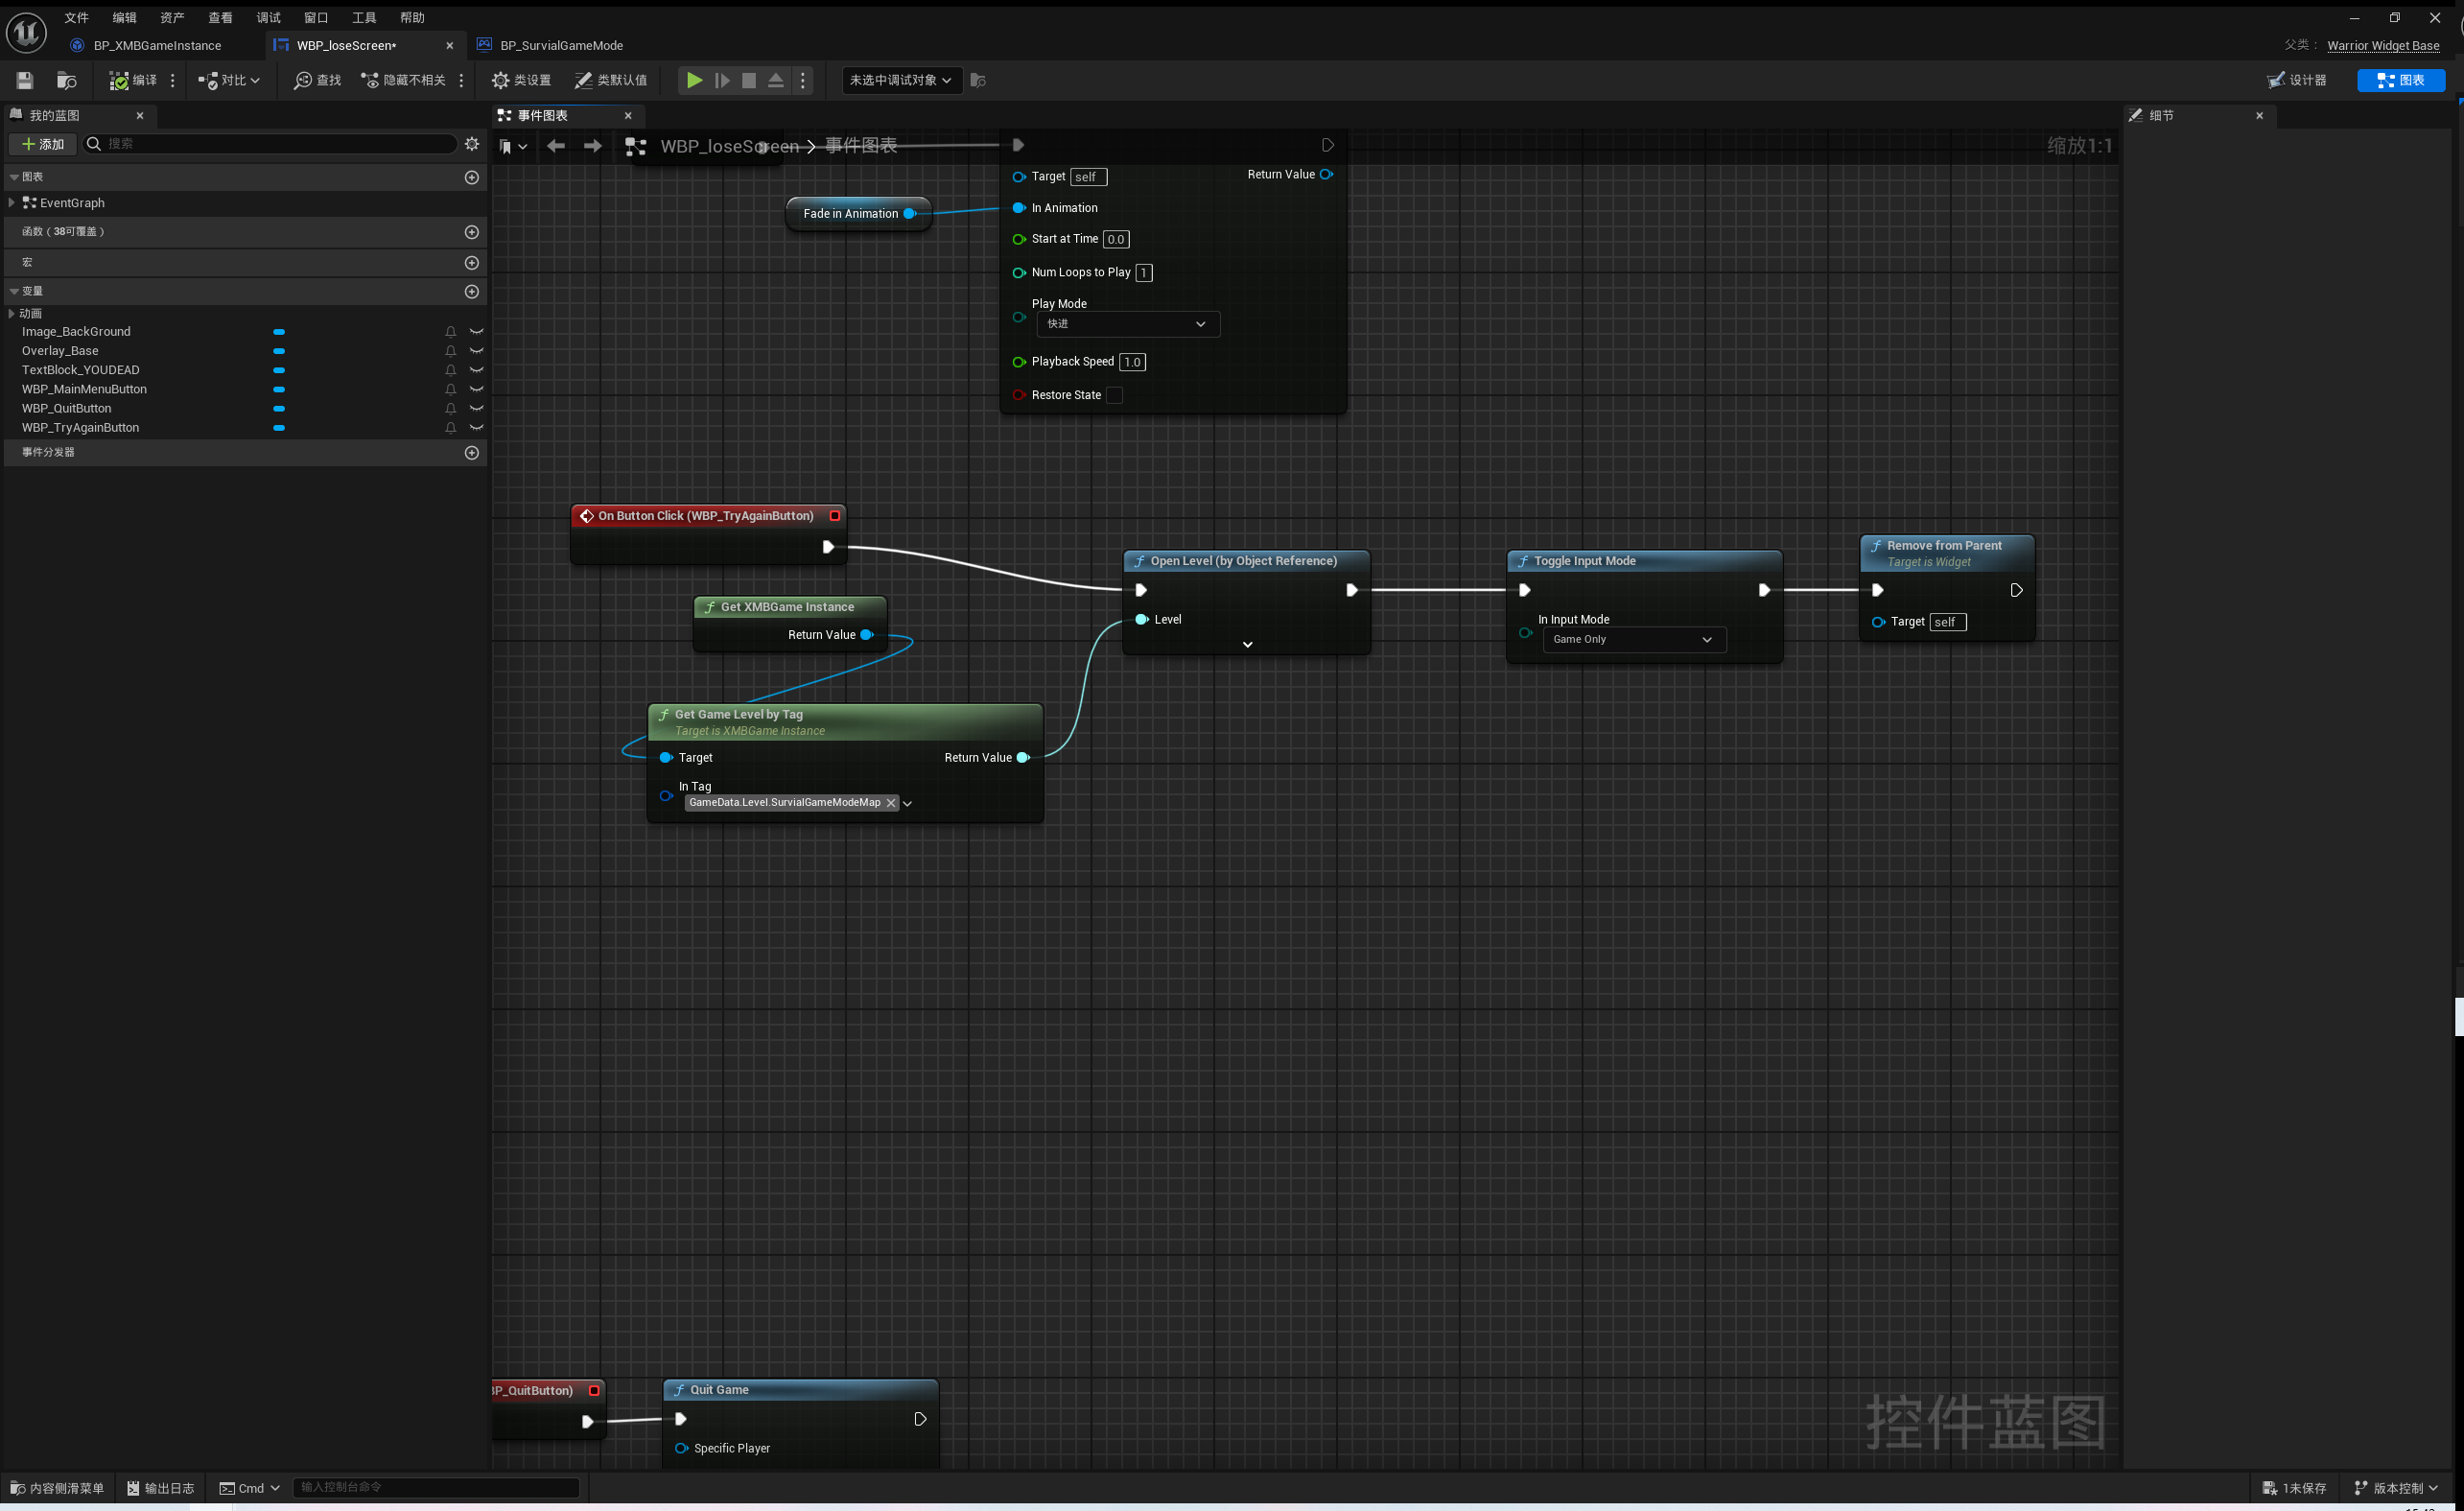
Task: Open the Output Log (输出日志)
Action: coord(160,1488)
